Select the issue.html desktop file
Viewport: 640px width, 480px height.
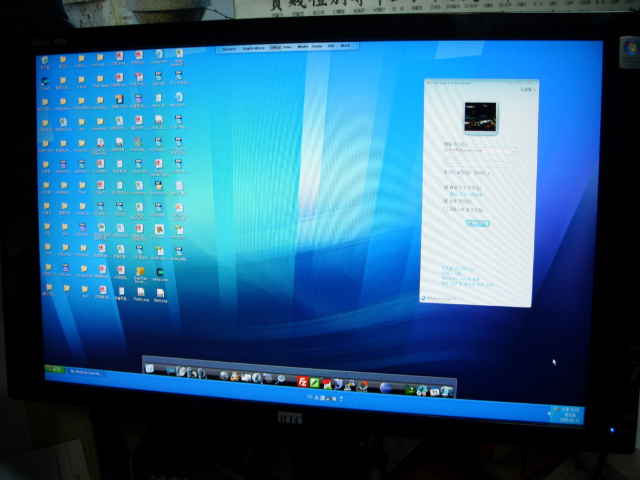click(159, 56)
